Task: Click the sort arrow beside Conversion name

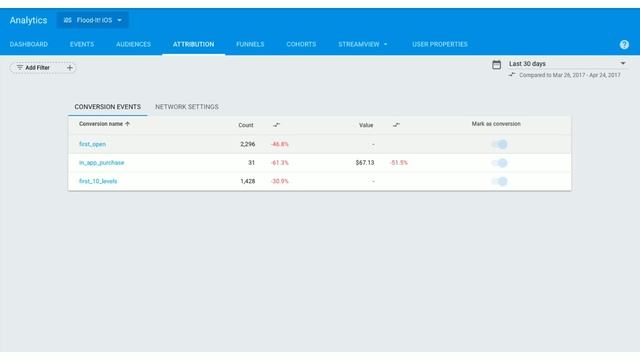Action: tap(127, 124)
